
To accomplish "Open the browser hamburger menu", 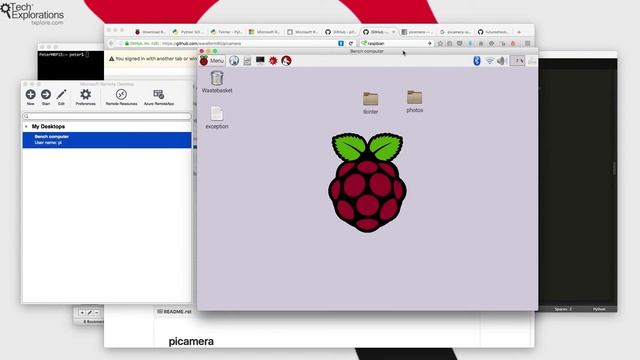I will coord(527,43).
